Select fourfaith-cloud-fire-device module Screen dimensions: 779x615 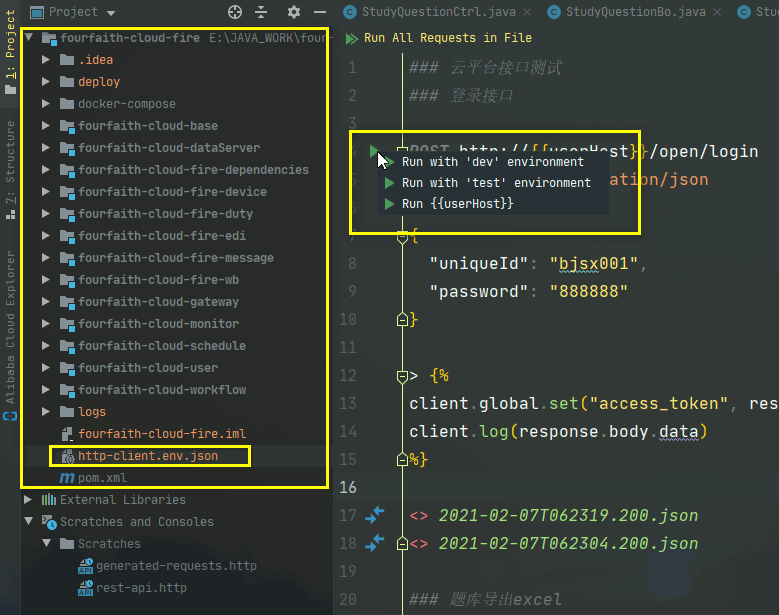tap(172, 192)
